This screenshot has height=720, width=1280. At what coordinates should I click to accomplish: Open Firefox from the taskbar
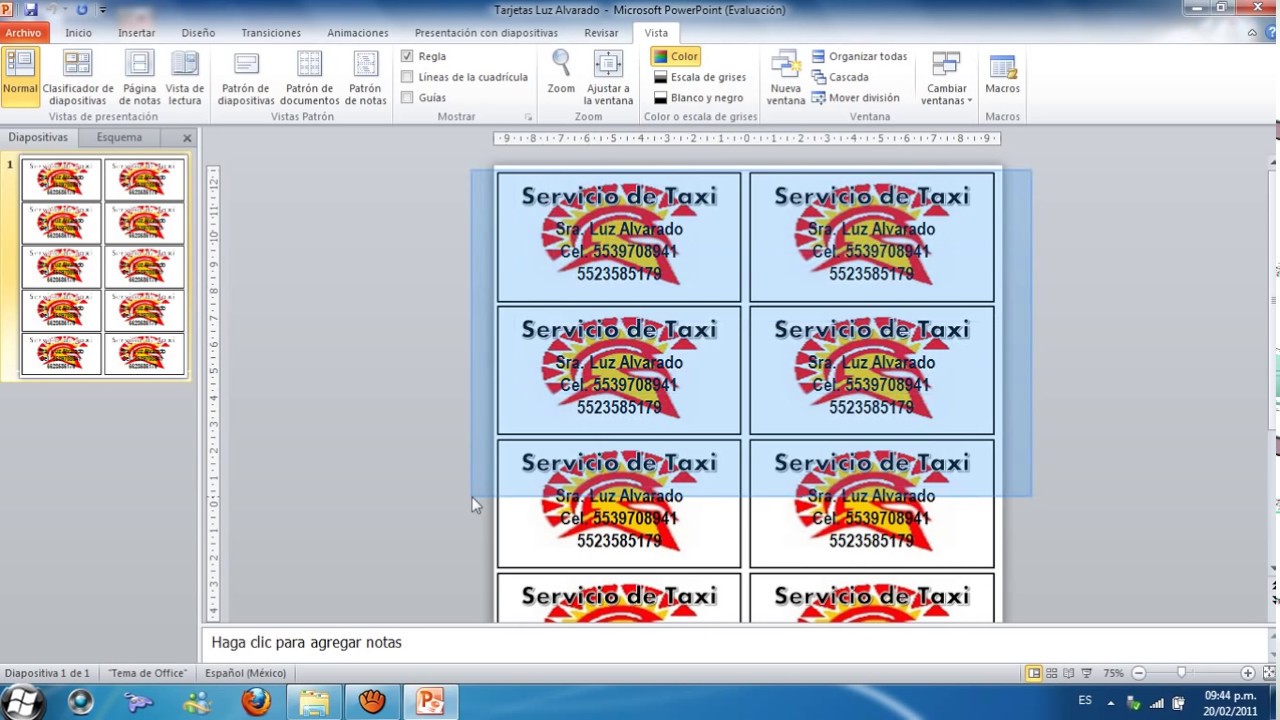tap(256, 702)
